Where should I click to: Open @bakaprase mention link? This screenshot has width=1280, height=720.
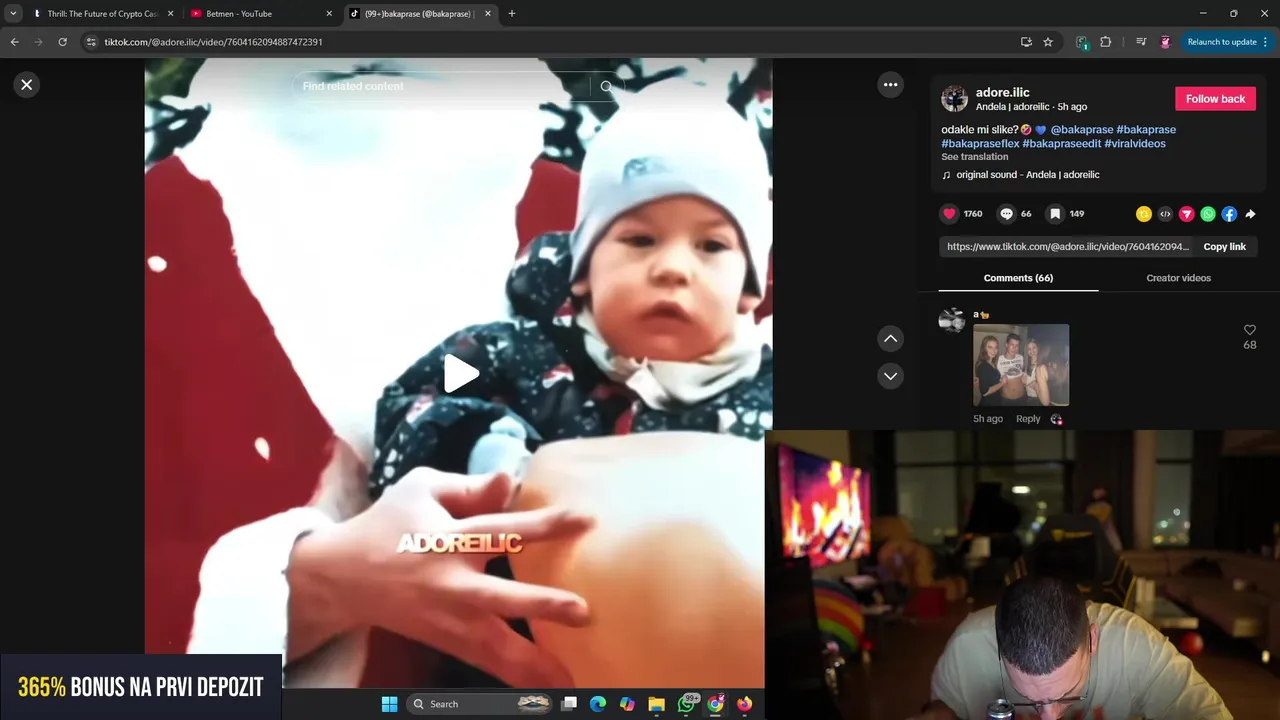point(1082,130)
